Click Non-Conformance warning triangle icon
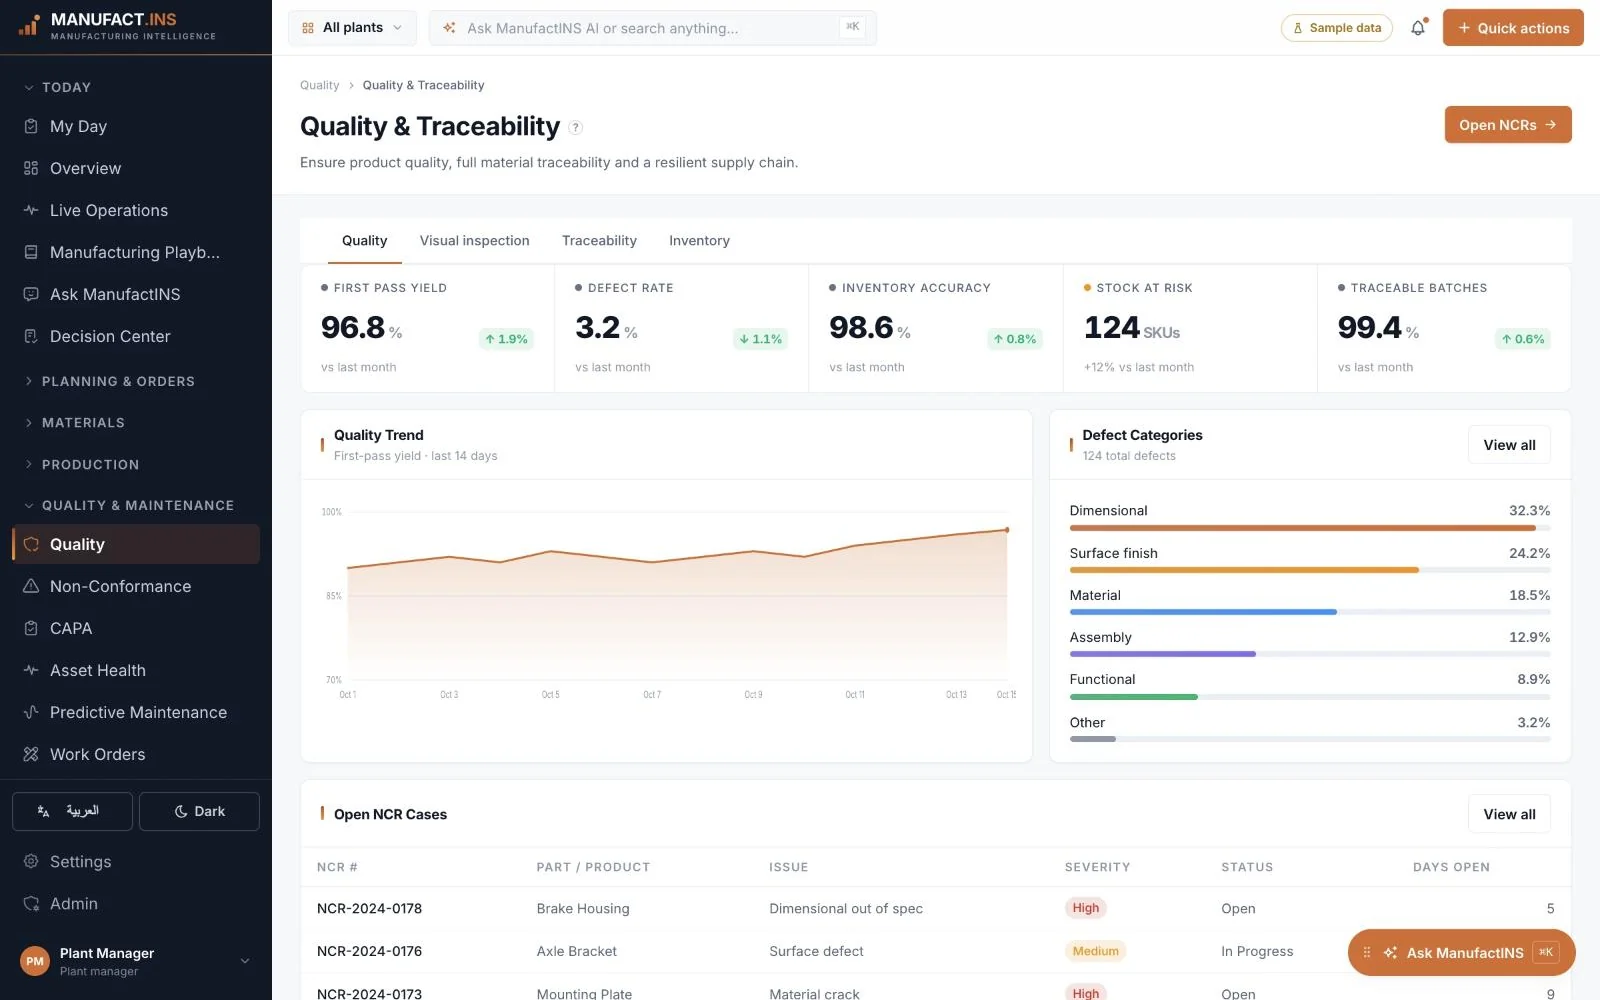 [31, 586]
